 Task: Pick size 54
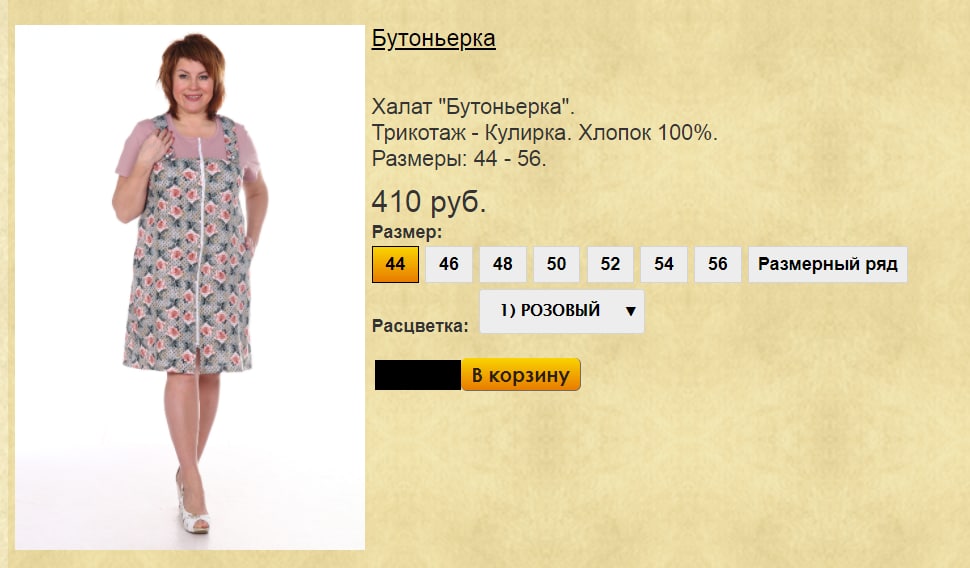pyautogui.click(x=664, y=264)
